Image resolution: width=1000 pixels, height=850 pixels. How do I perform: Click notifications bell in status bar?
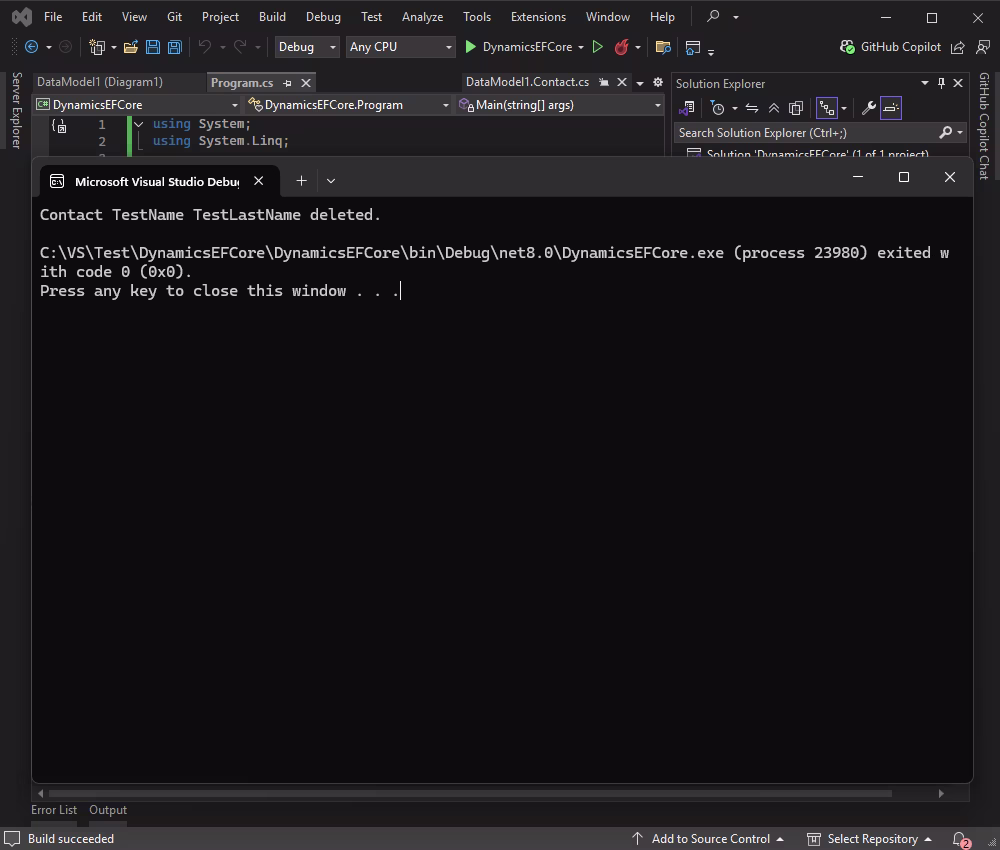coord(960,839)
